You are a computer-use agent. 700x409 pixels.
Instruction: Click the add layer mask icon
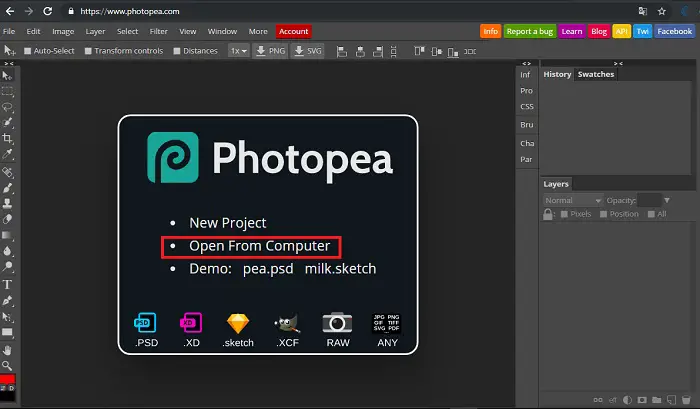coord(642,400)
